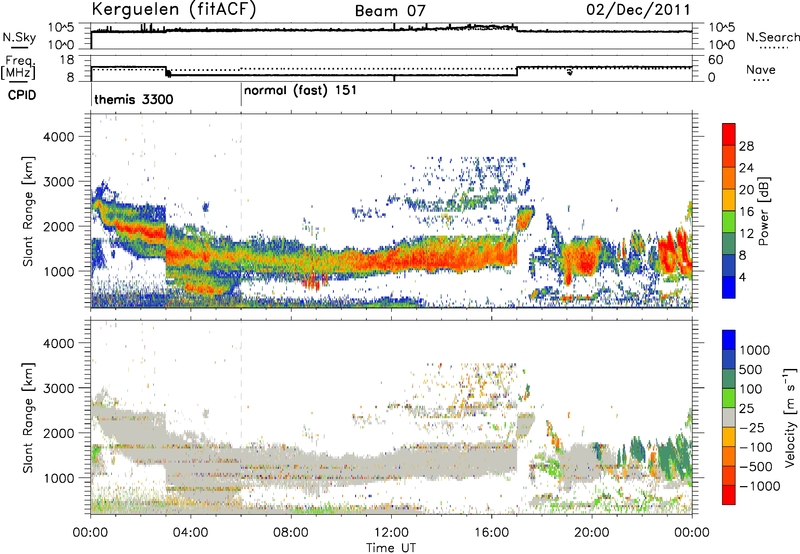
Task: Click the '28' power colorbar value
Action: click(x=746, y=146)
